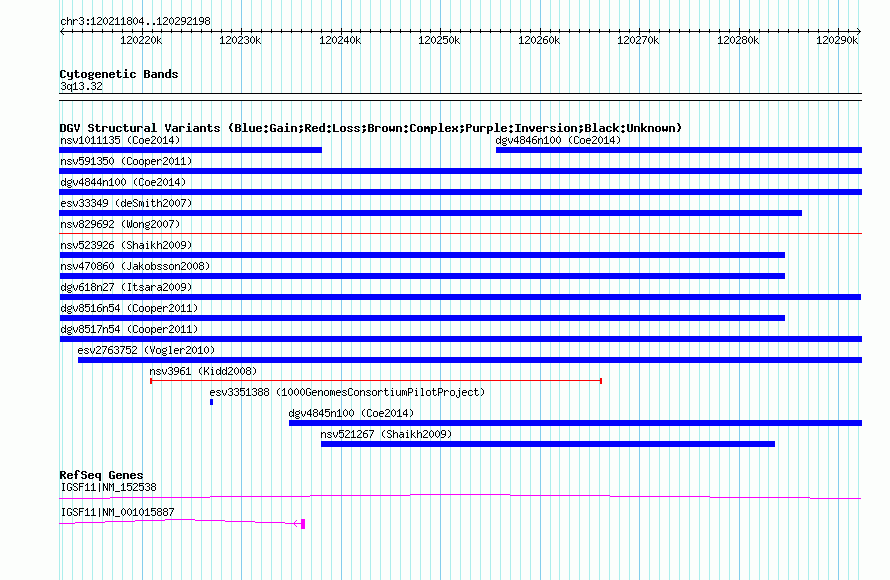Screen dimensions: 890x580
Task: Click the 120280k ruler tick label
Action: coord(738,40)
